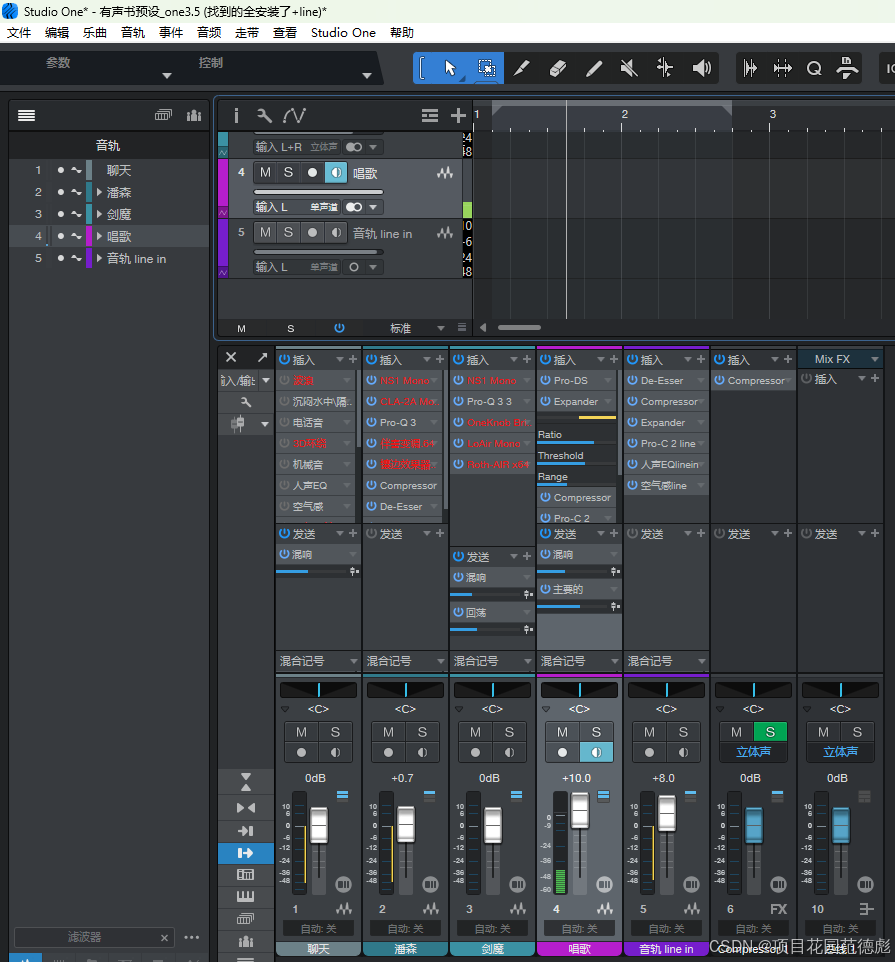Image resolution: width=895 pixels, height=962 pixels.
Task: Detach the mixer with arrow icon
Action: 263,357
